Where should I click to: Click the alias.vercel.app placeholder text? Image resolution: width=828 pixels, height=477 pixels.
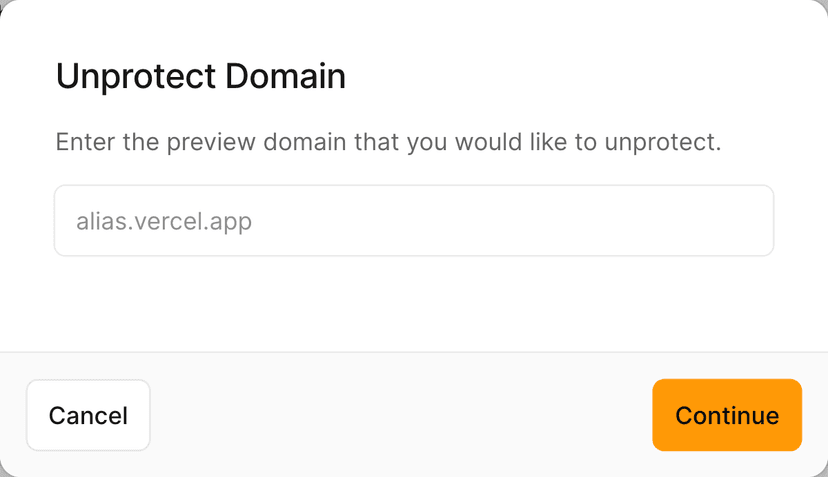pos(164,221)
